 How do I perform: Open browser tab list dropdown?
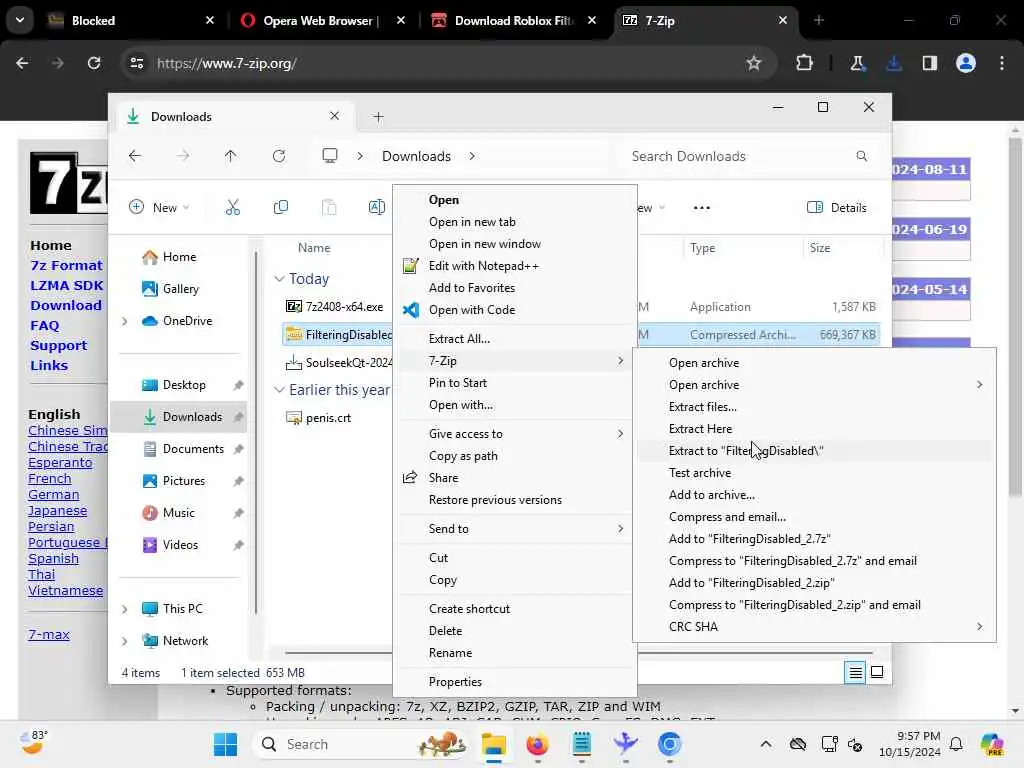20,20
